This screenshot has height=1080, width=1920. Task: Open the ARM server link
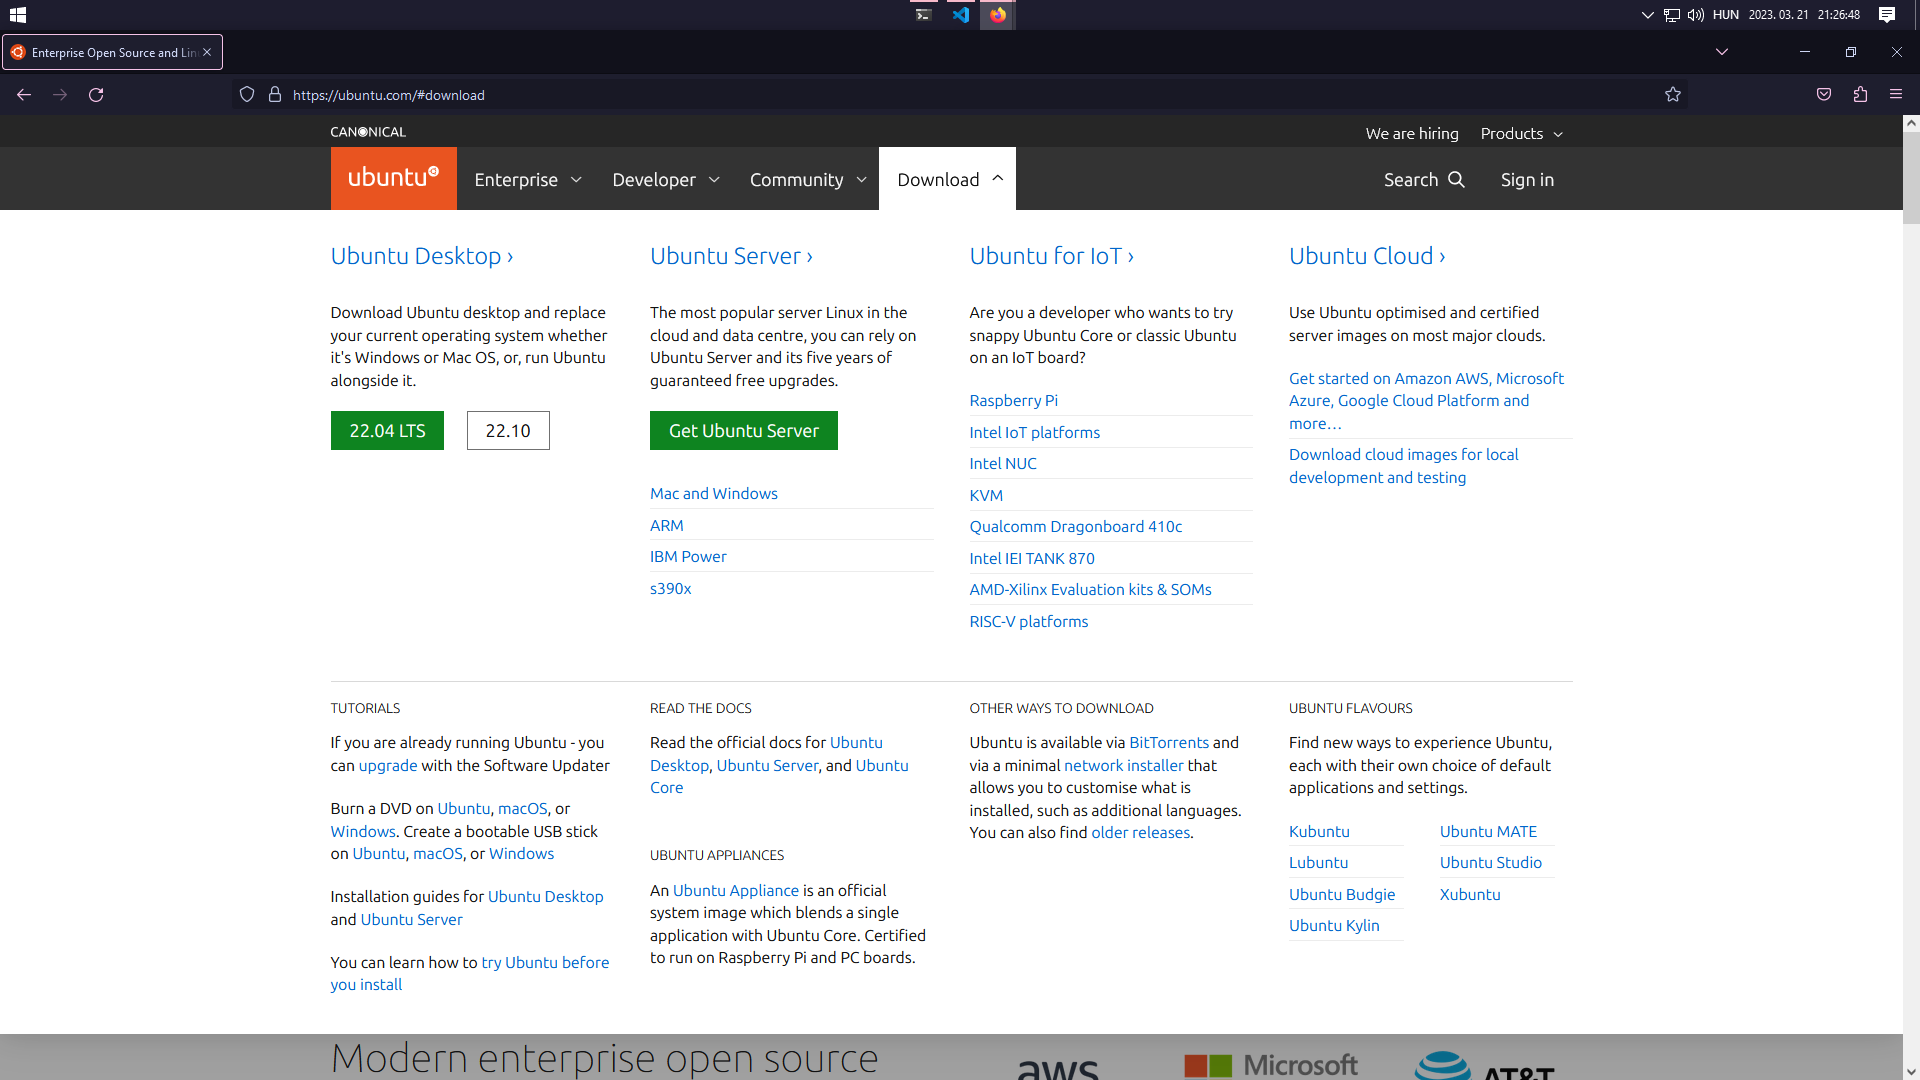(667, 526)
